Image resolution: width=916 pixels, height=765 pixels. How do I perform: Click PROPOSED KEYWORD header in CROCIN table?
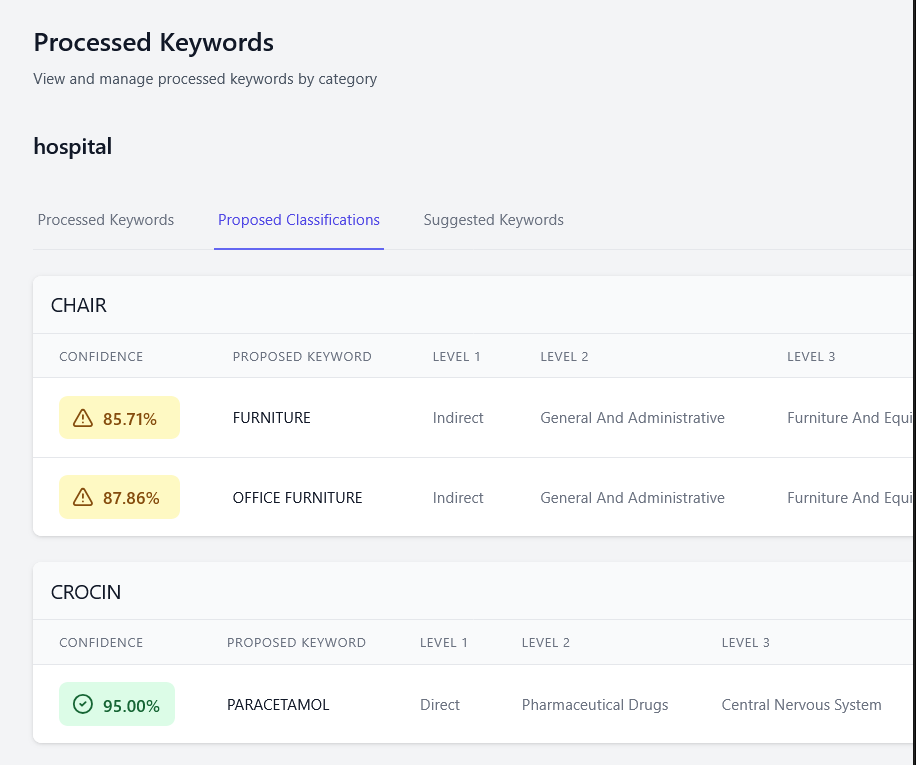point(296,643)
